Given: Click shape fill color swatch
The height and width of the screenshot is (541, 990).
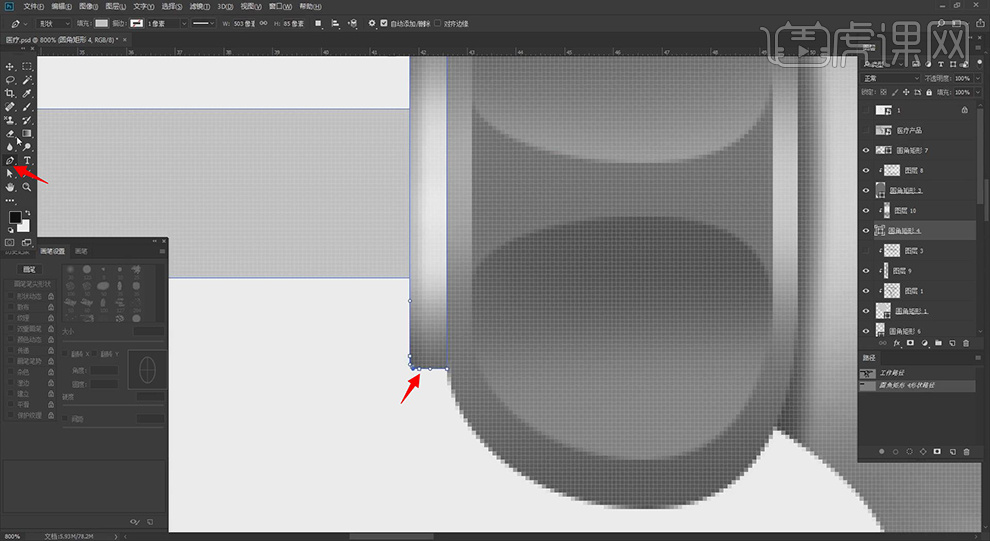Looking at the screenshot, I should [102, 23].
